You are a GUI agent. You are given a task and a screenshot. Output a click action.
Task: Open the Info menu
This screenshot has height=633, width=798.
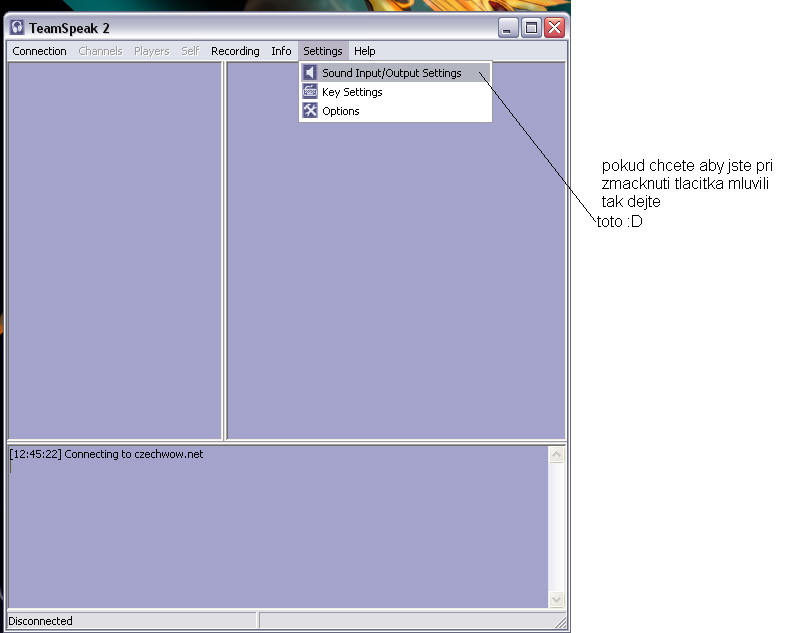click(281, 51)
